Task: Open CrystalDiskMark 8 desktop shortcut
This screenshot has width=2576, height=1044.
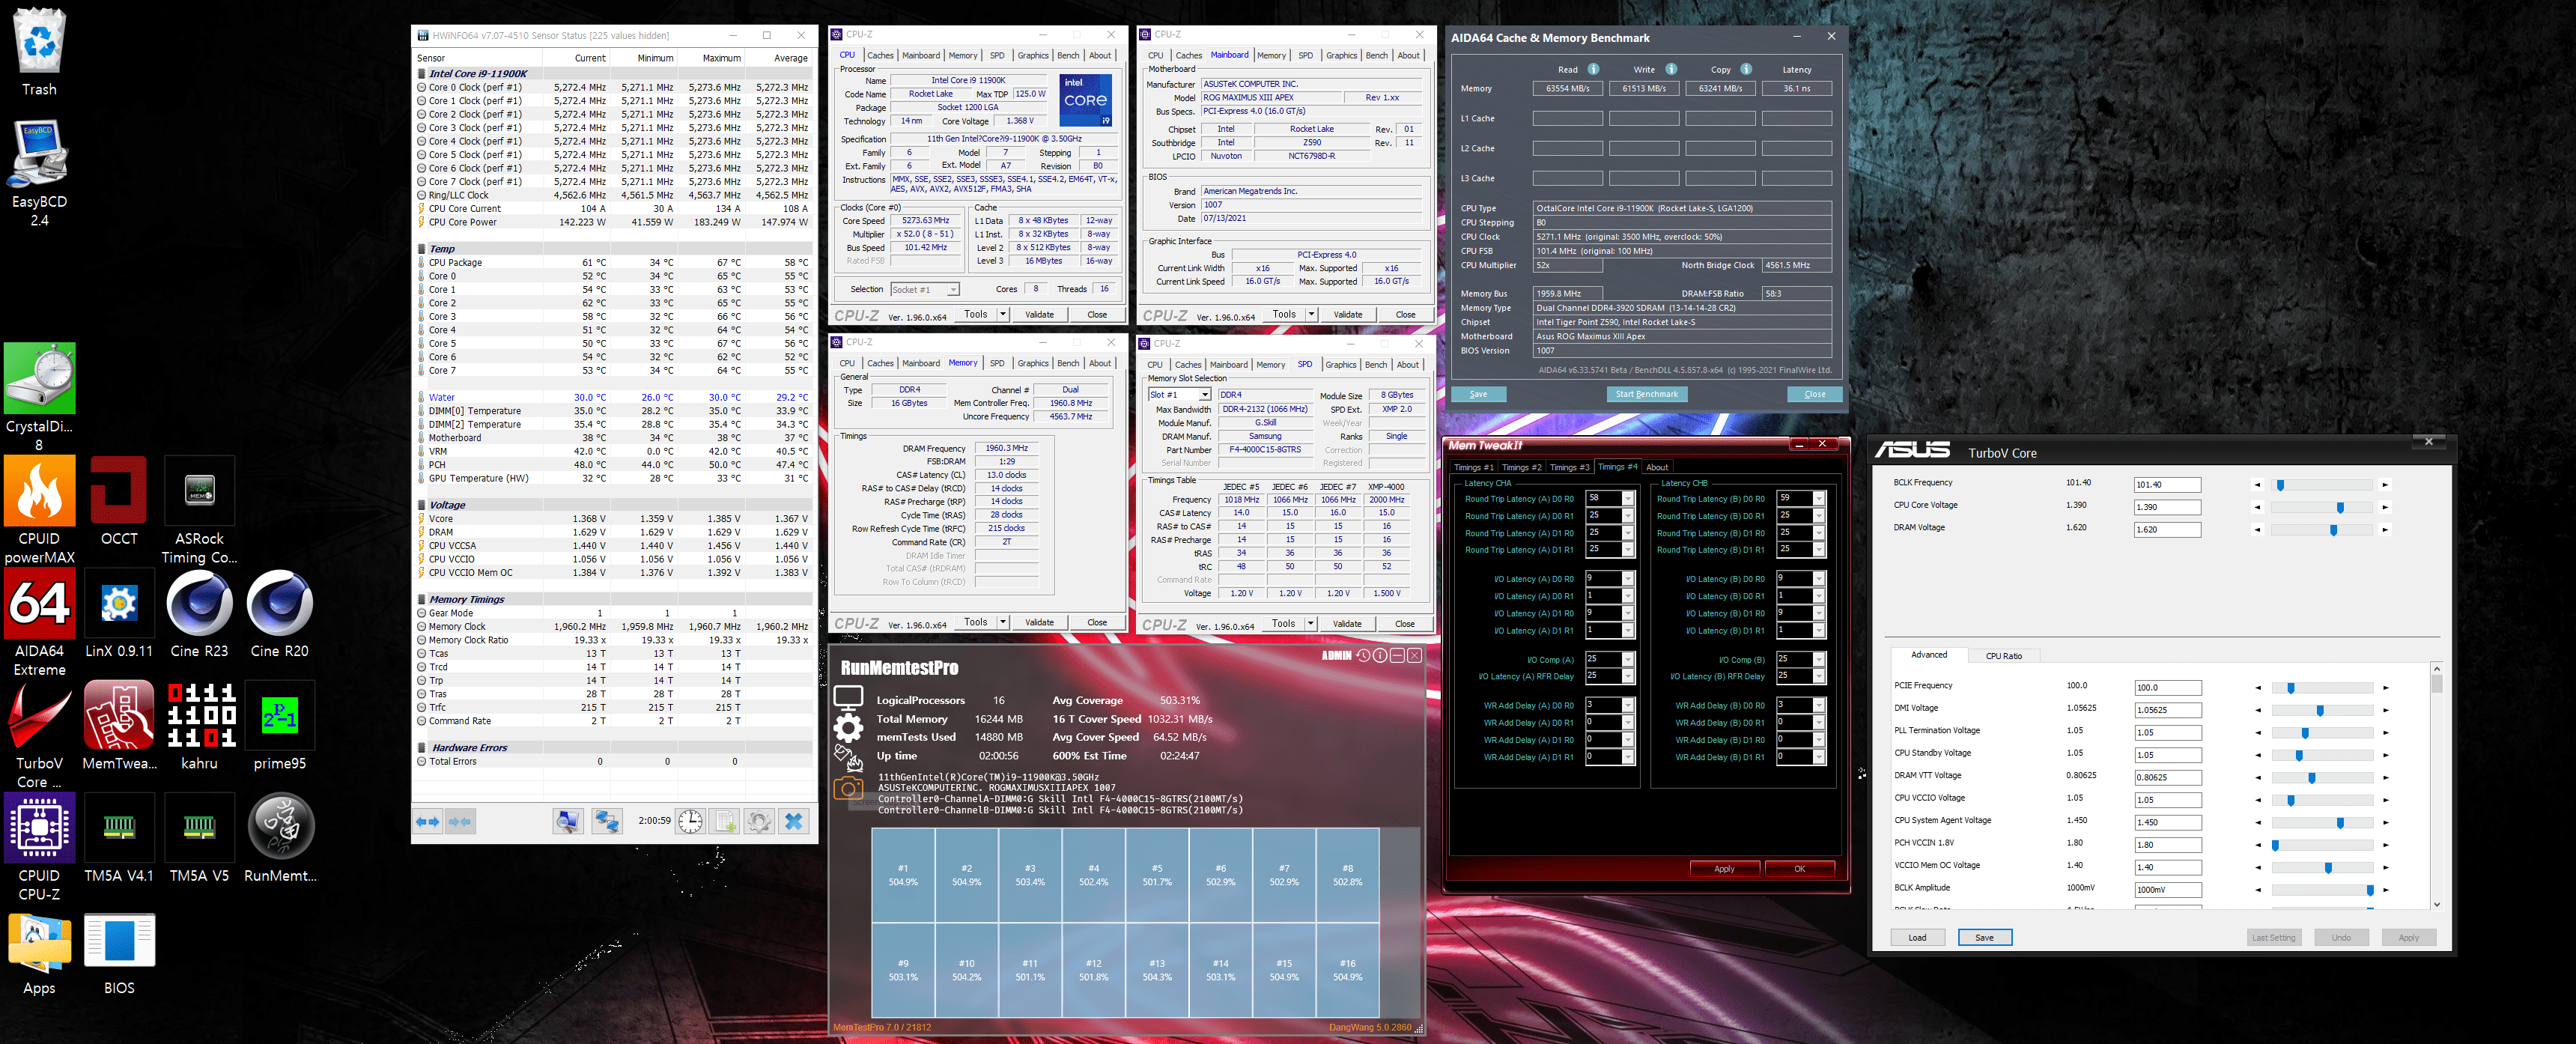Action: (39, 396)
